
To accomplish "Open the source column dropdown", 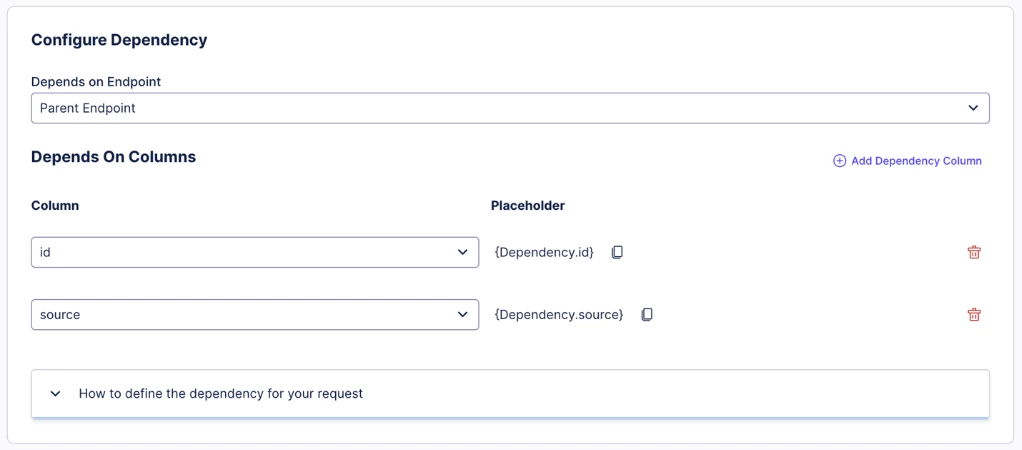I will (240, 314).
